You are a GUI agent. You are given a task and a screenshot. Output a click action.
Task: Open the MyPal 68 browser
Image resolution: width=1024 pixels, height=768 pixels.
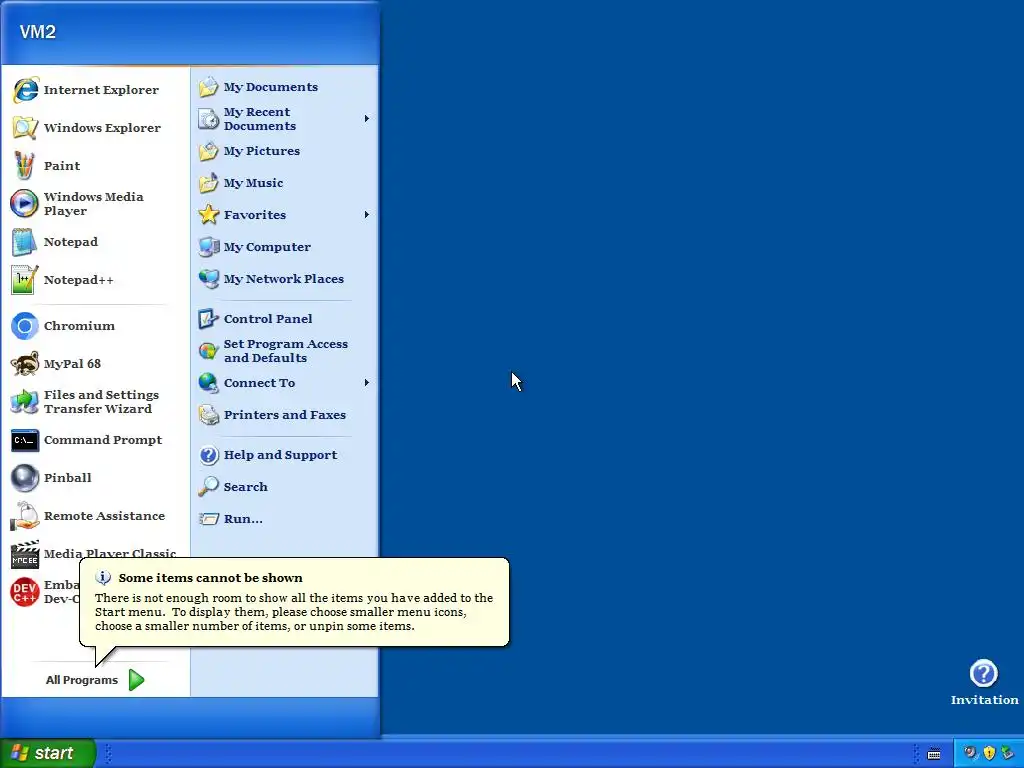coord(95,364)
